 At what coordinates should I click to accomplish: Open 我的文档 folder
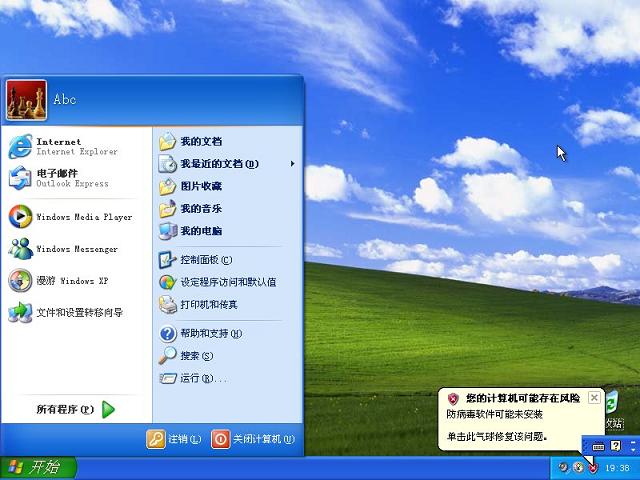(x=200, y=141)
